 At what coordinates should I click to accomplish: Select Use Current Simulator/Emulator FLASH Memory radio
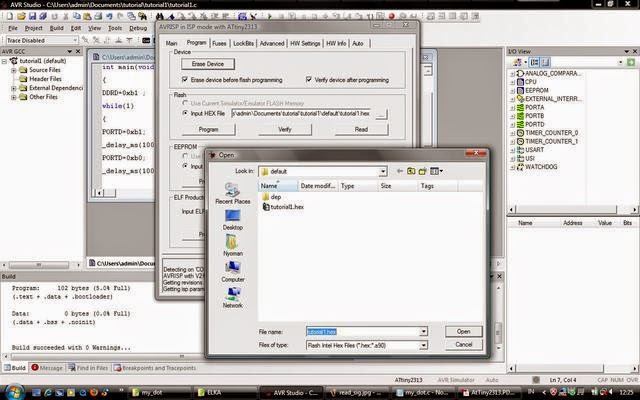(185, 103)
